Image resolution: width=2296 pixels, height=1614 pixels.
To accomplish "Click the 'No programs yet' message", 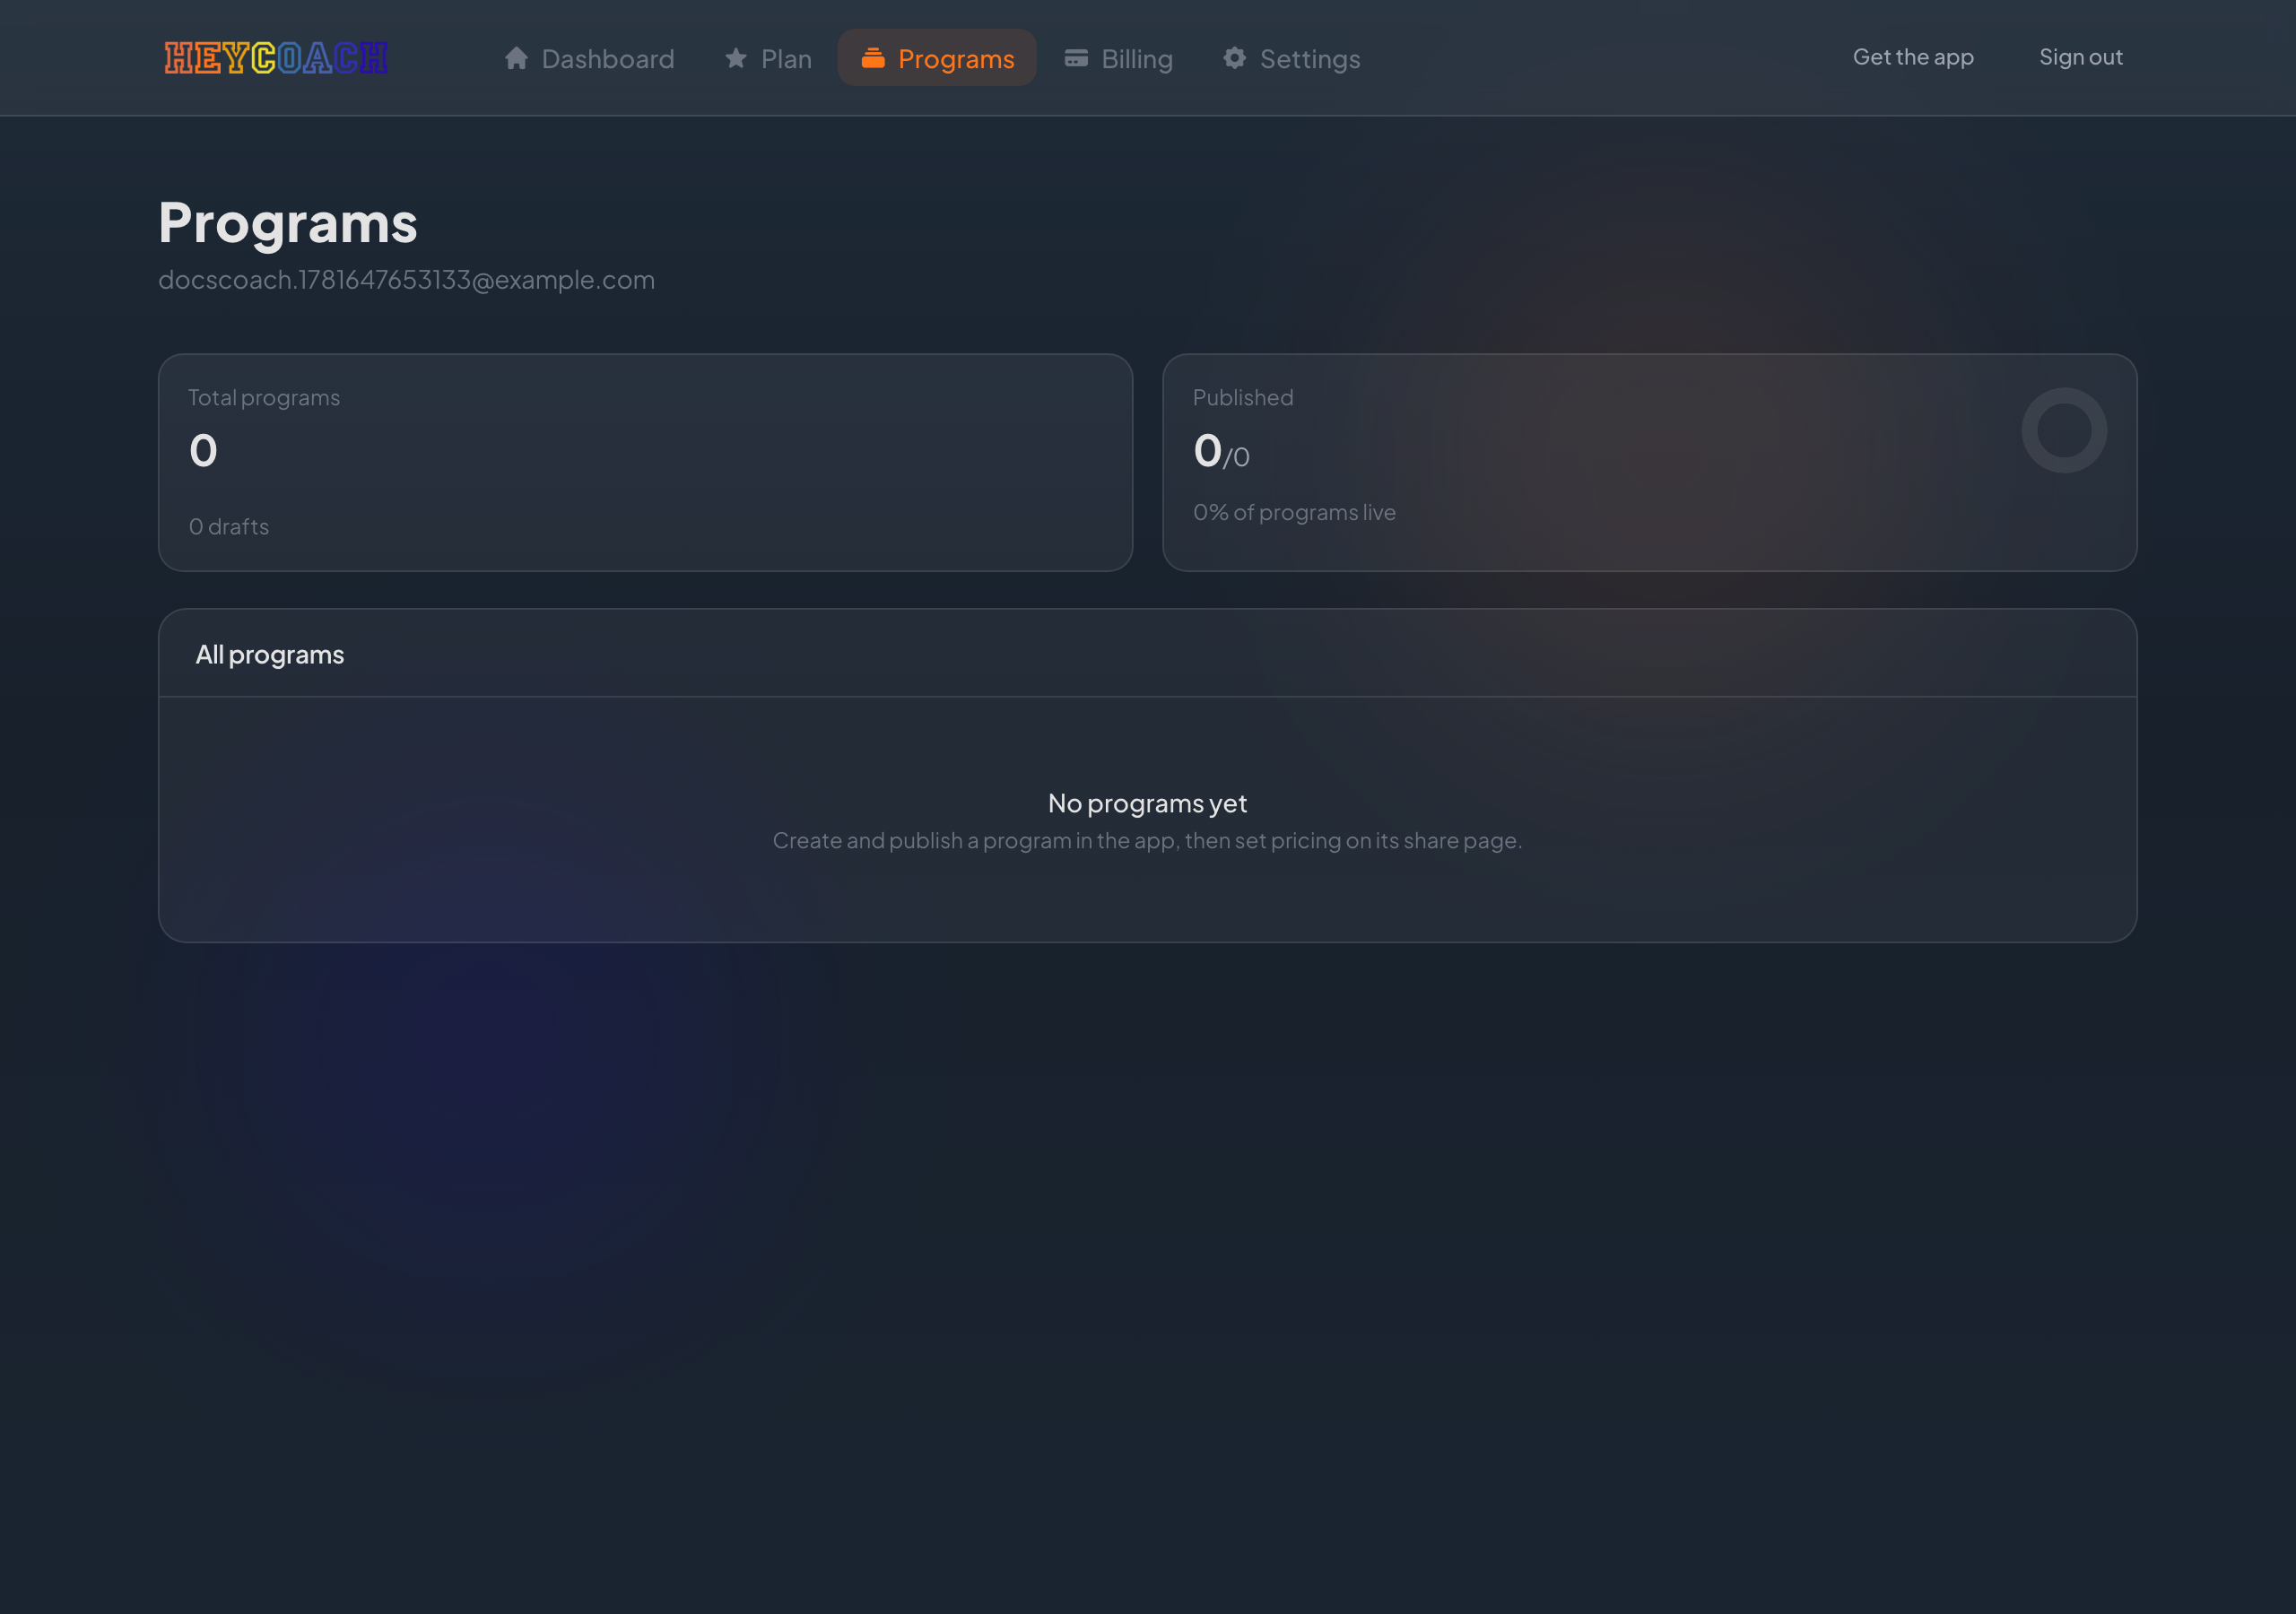I will (1147, 803).
